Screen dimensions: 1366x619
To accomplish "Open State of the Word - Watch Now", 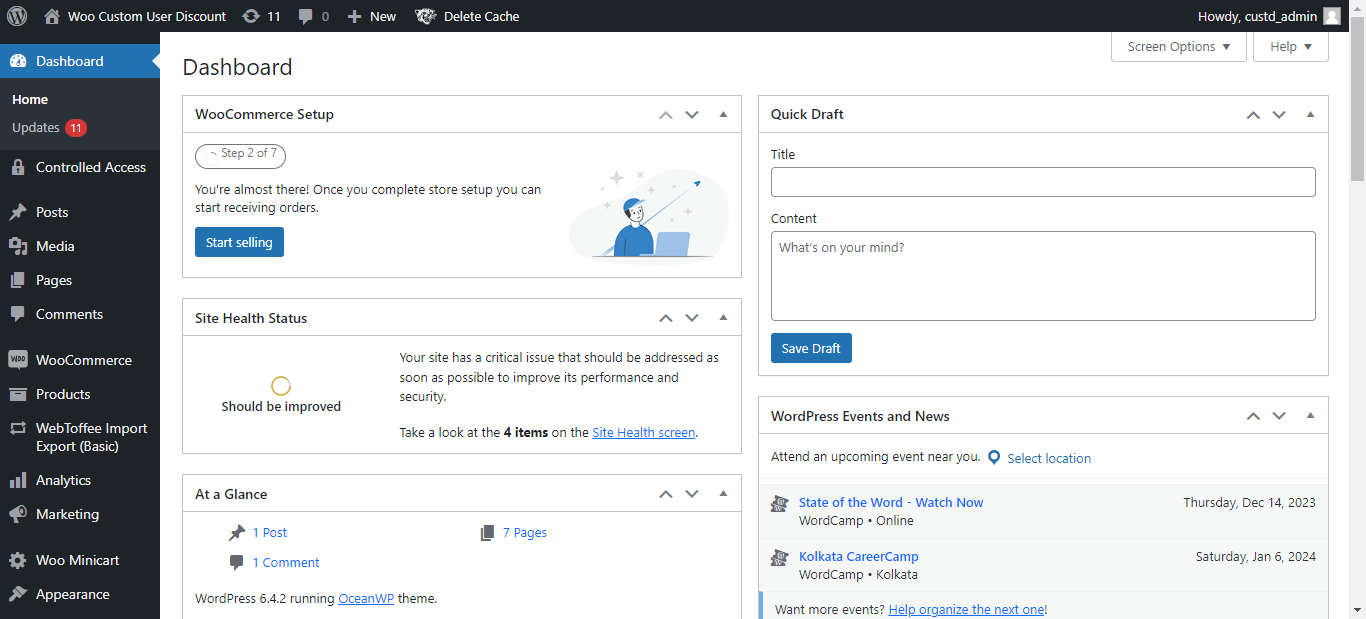I will click(891, 503).
